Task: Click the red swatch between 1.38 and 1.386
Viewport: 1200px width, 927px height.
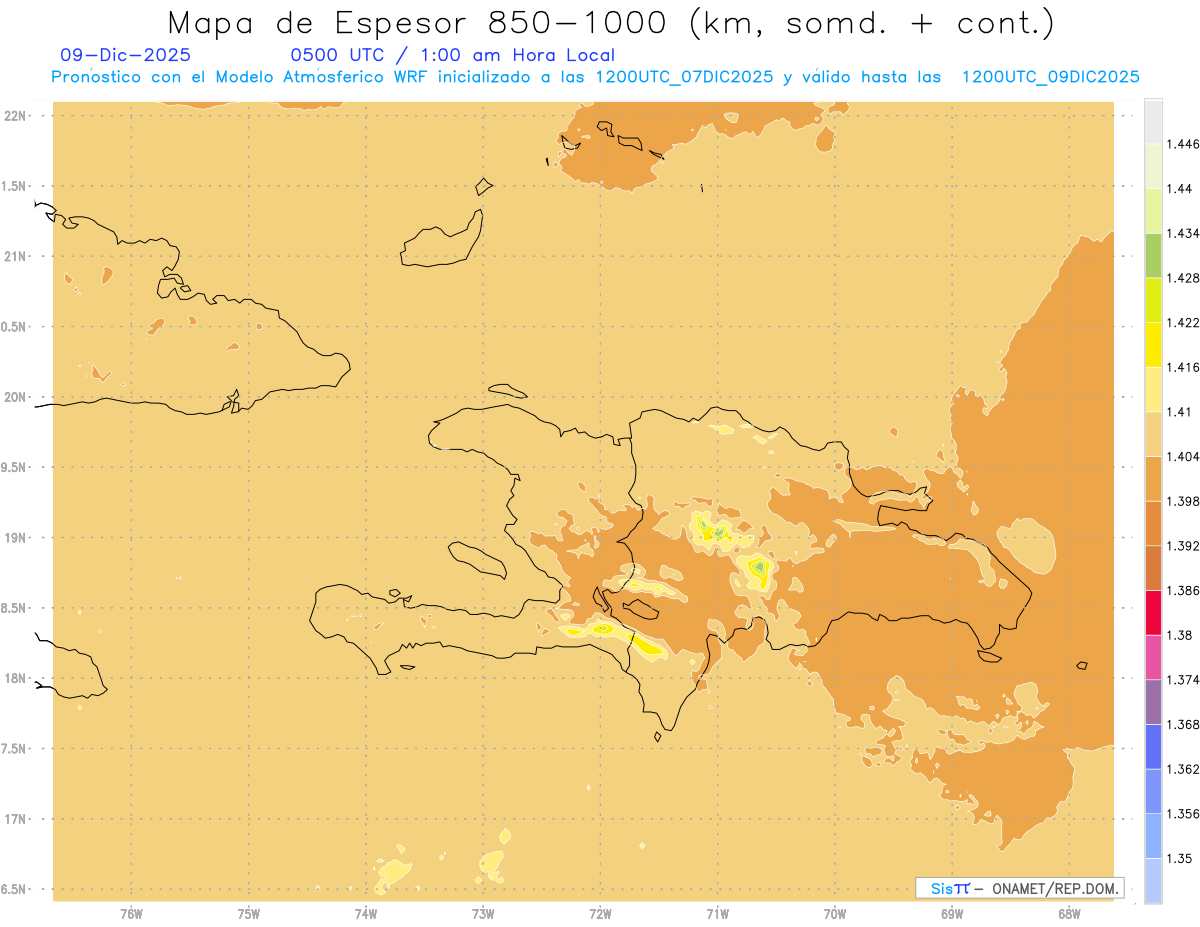Action: [x=1153, y=612]
